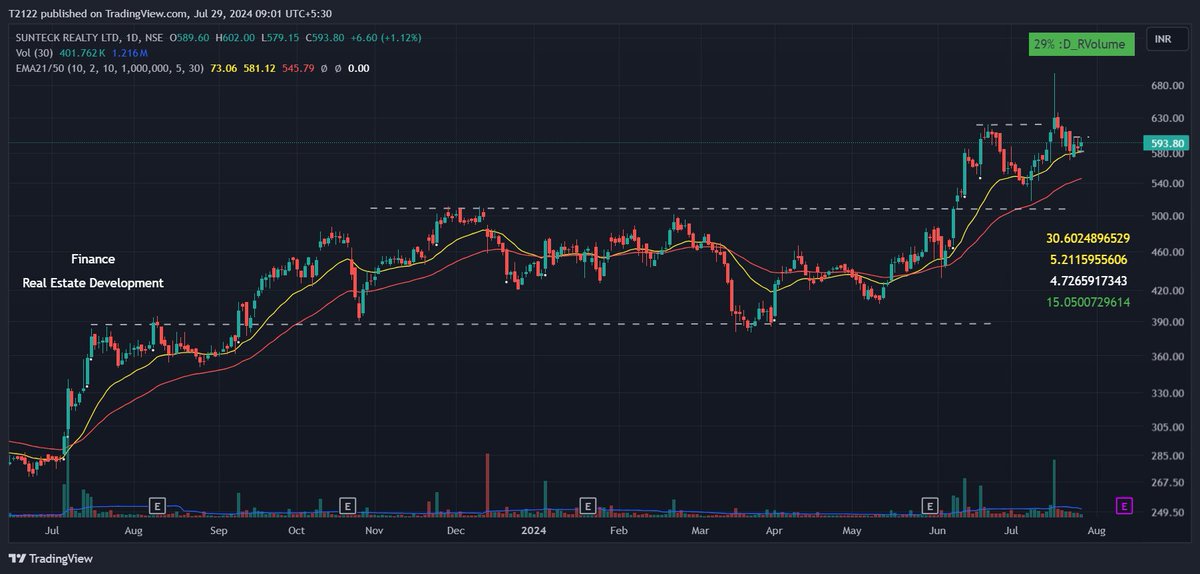The height and width of the screenshot is (574, 1200).
Task: Click the 305.00 price axis label
Action: [x=1167, y=427]
